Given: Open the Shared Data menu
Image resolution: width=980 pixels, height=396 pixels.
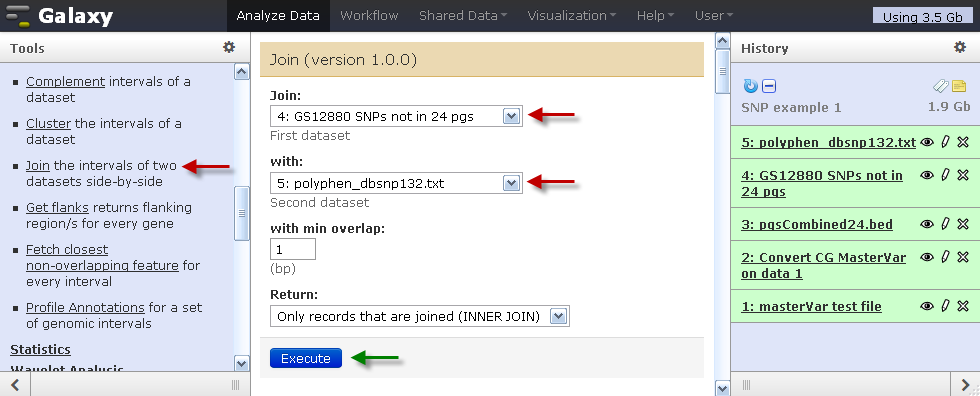Looking at the screenshot, I should (x=462, y=16).
